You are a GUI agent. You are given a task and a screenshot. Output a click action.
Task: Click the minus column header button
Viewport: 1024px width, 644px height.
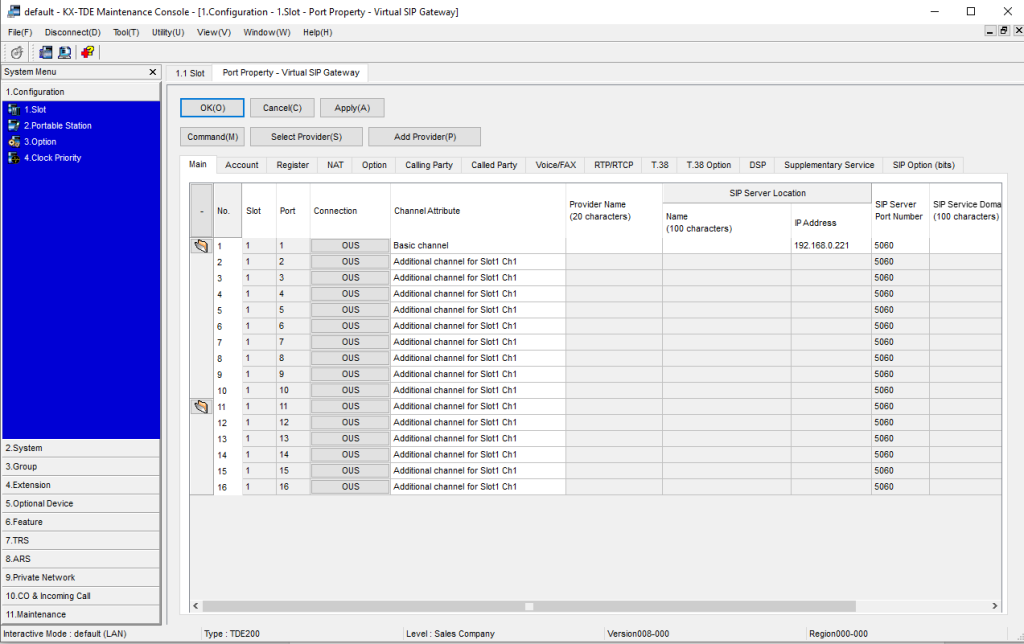pos(201,210)
